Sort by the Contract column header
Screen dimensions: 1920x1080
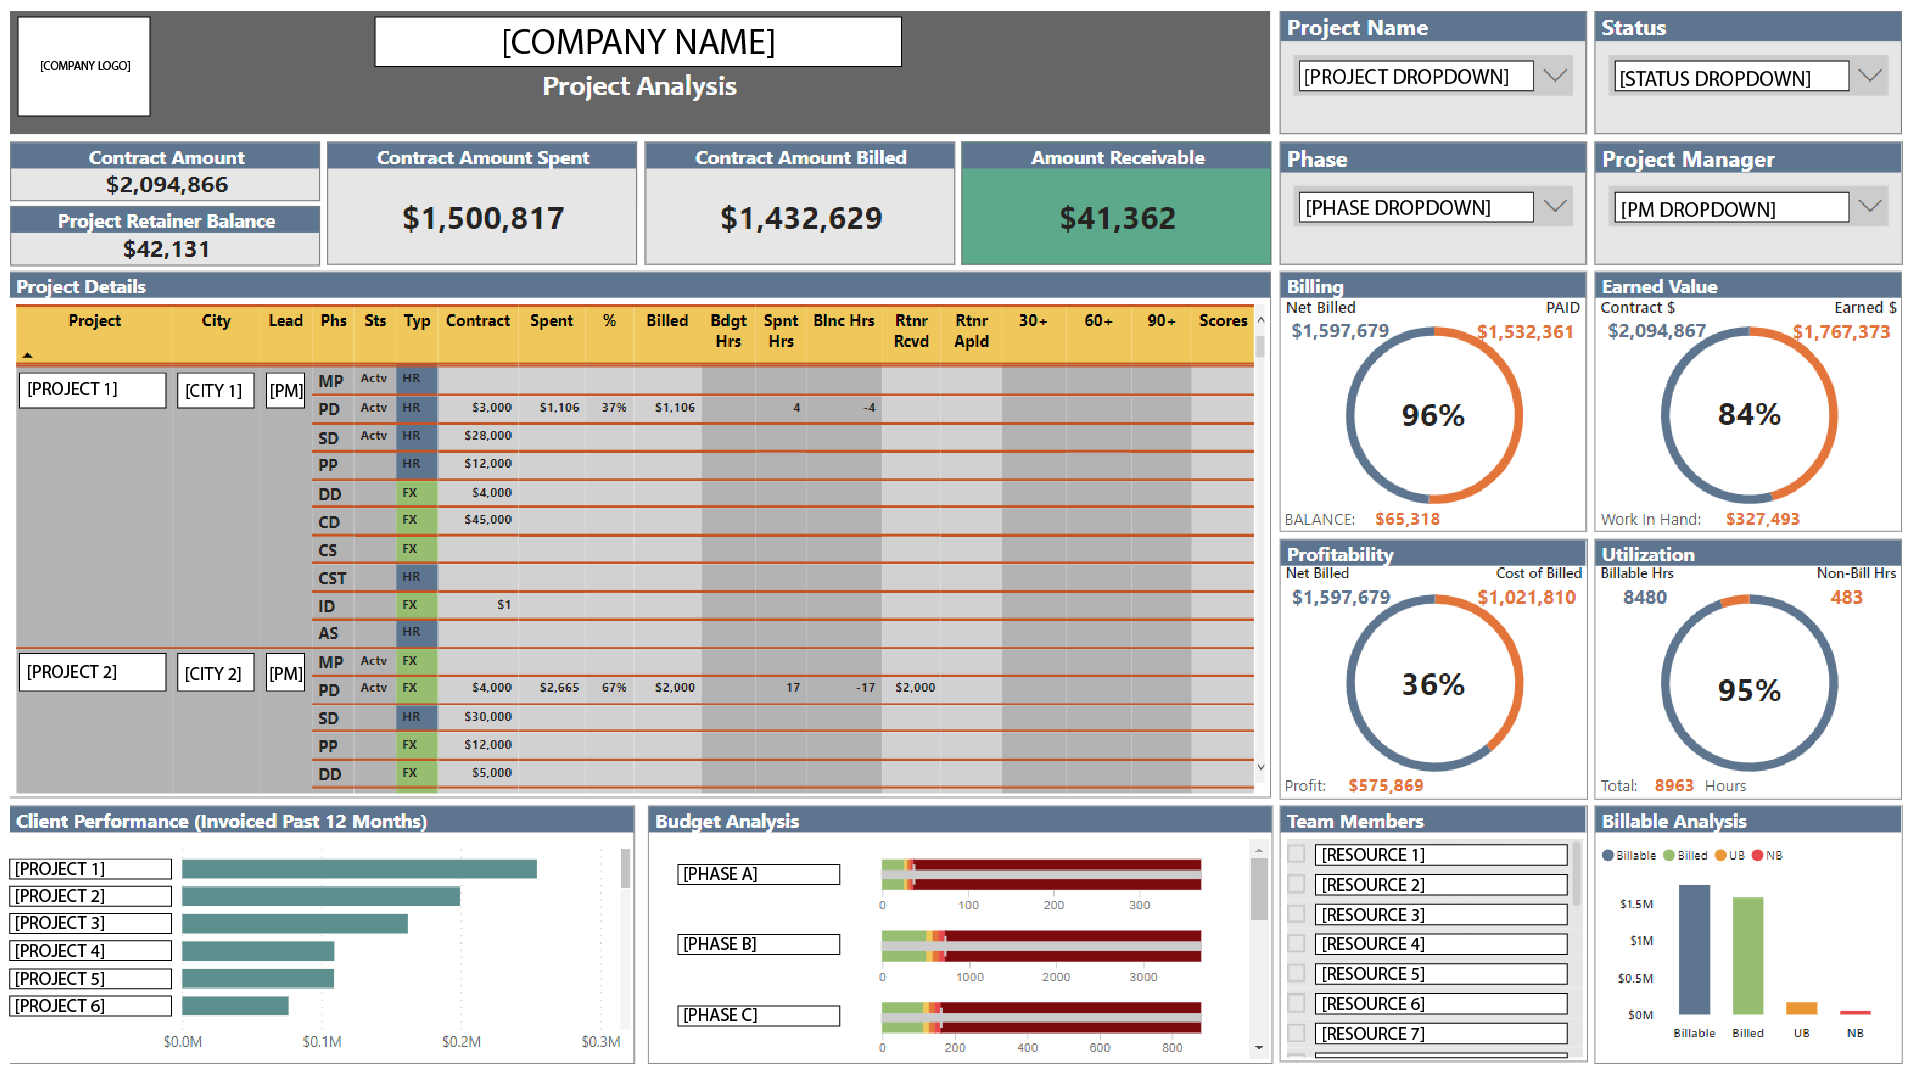click(x=477, y=320)
